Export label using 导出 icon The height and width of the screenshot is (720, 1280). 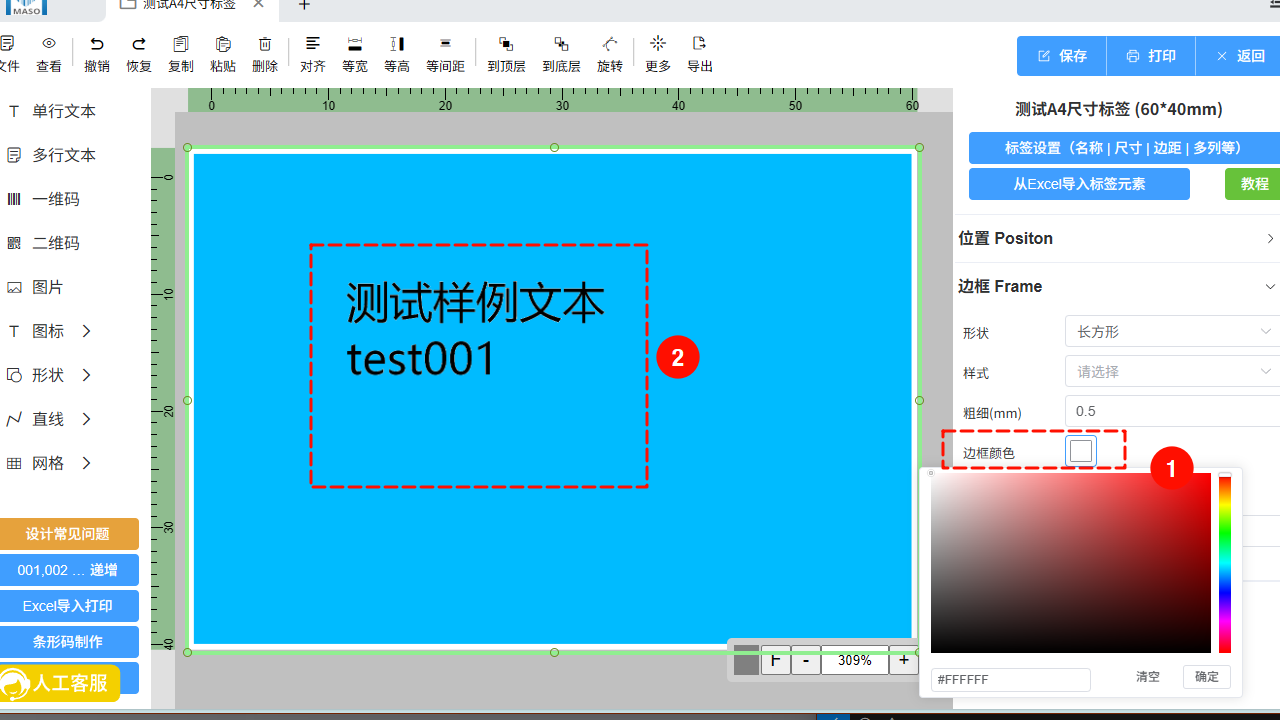click(700, 44)
